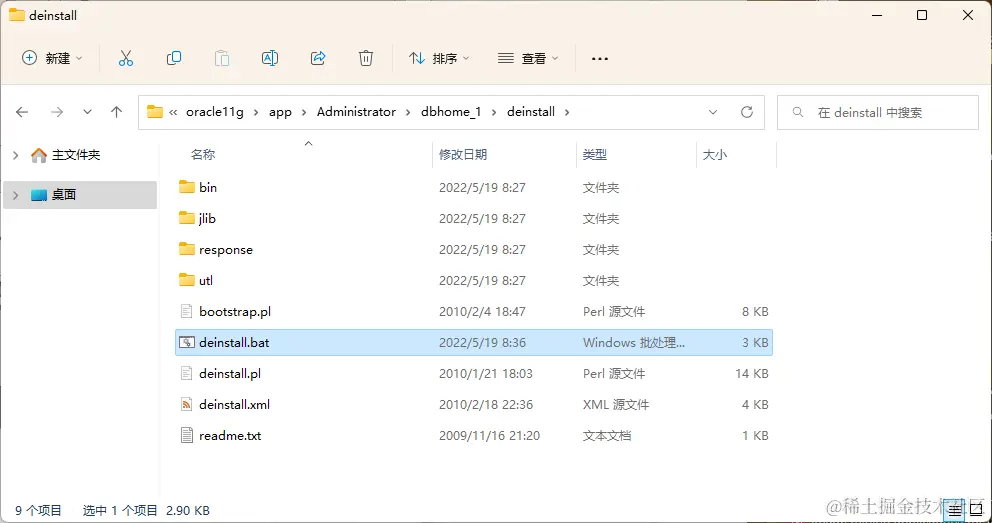Click the deinstall.bat batch file icon
Viewport: 992px width, 523px height.
point(187,342)
